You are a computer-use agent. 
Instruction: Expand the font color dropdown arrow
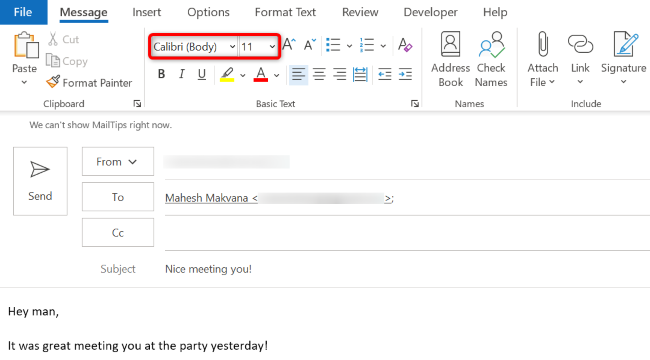pos(276,75)
